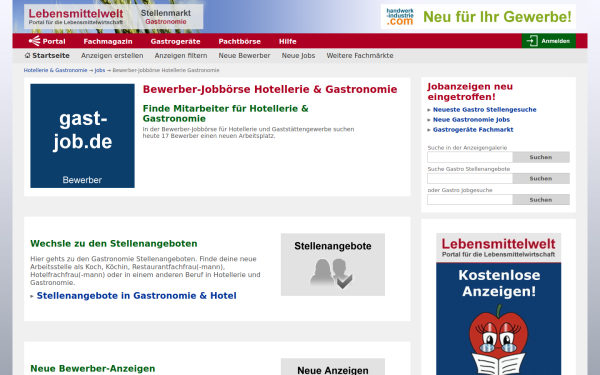Click the Neue Bewerber-Anzeigen heading
The image size is (600, 375).
click(x=93, y=368)
